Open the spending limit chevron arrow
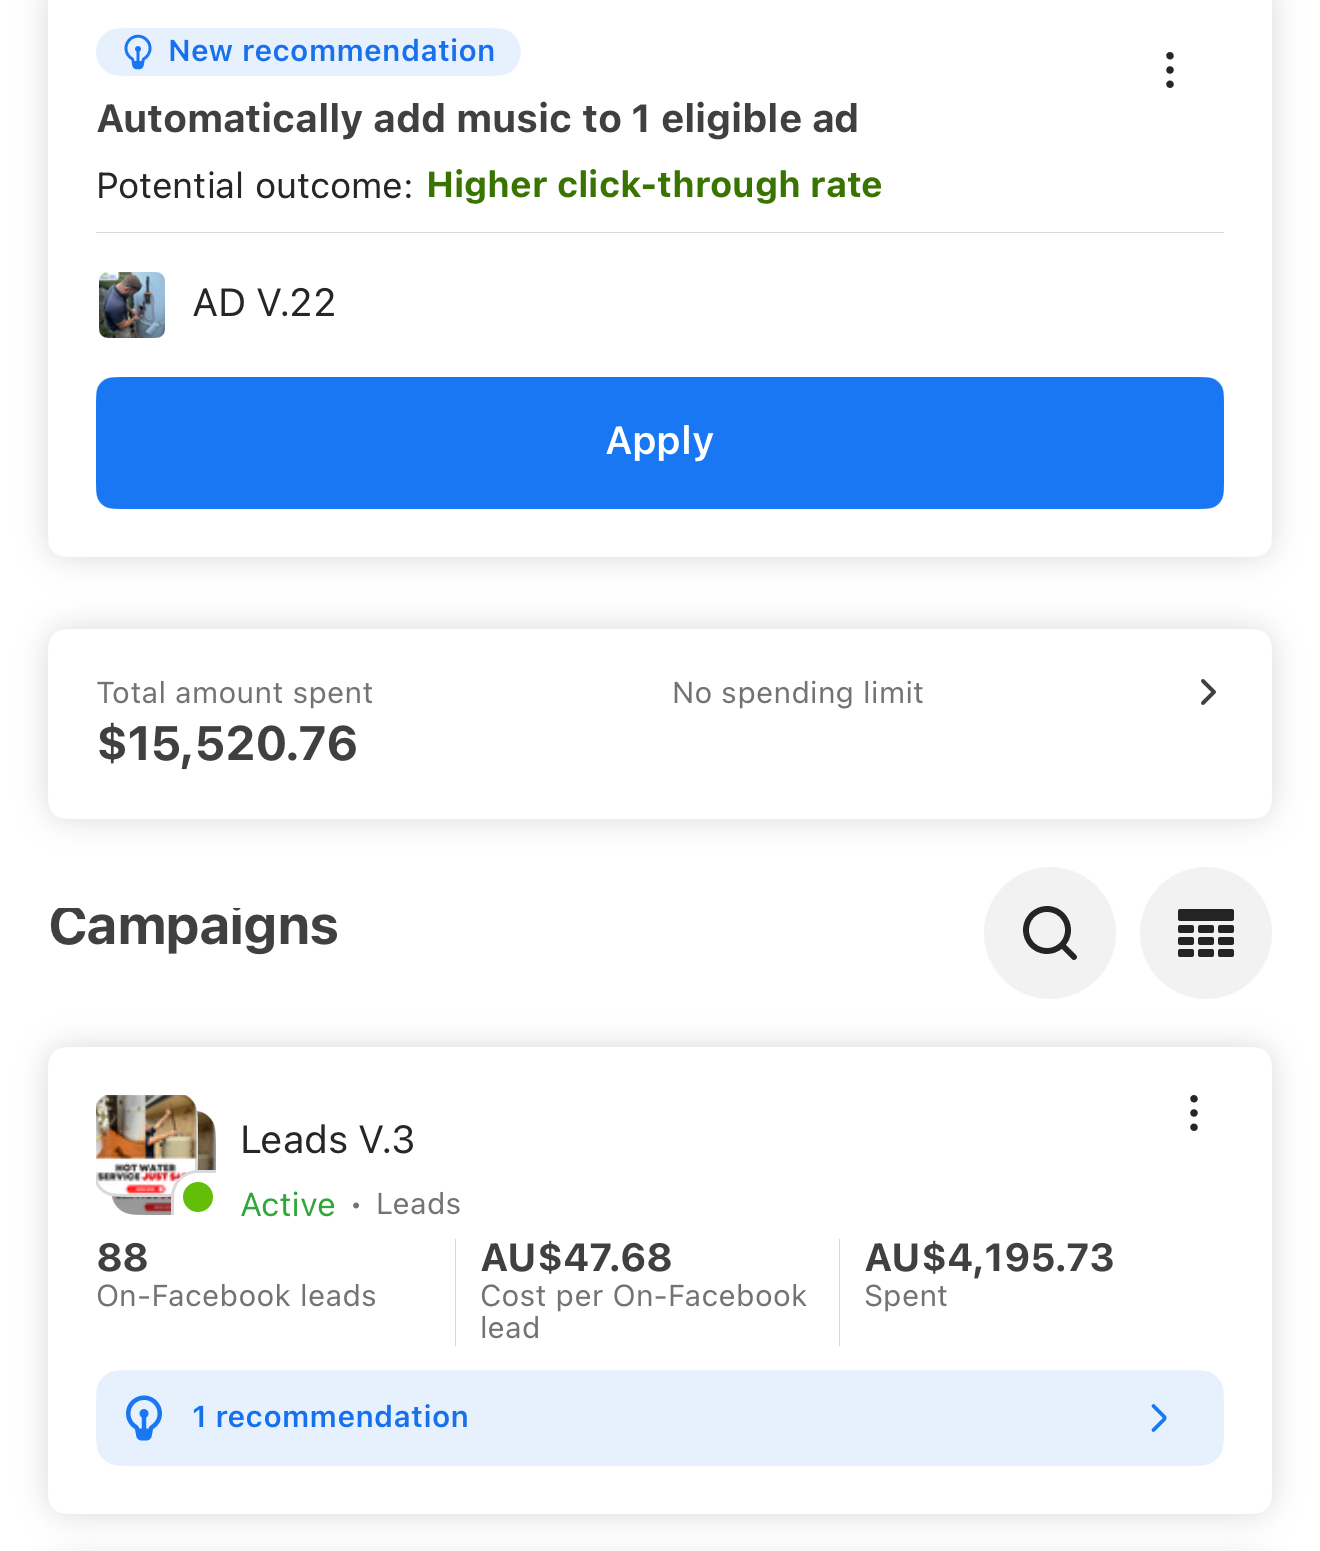Image resolution: width=1320 pixels, height=1551 pixels. [x=1208, y=692]
